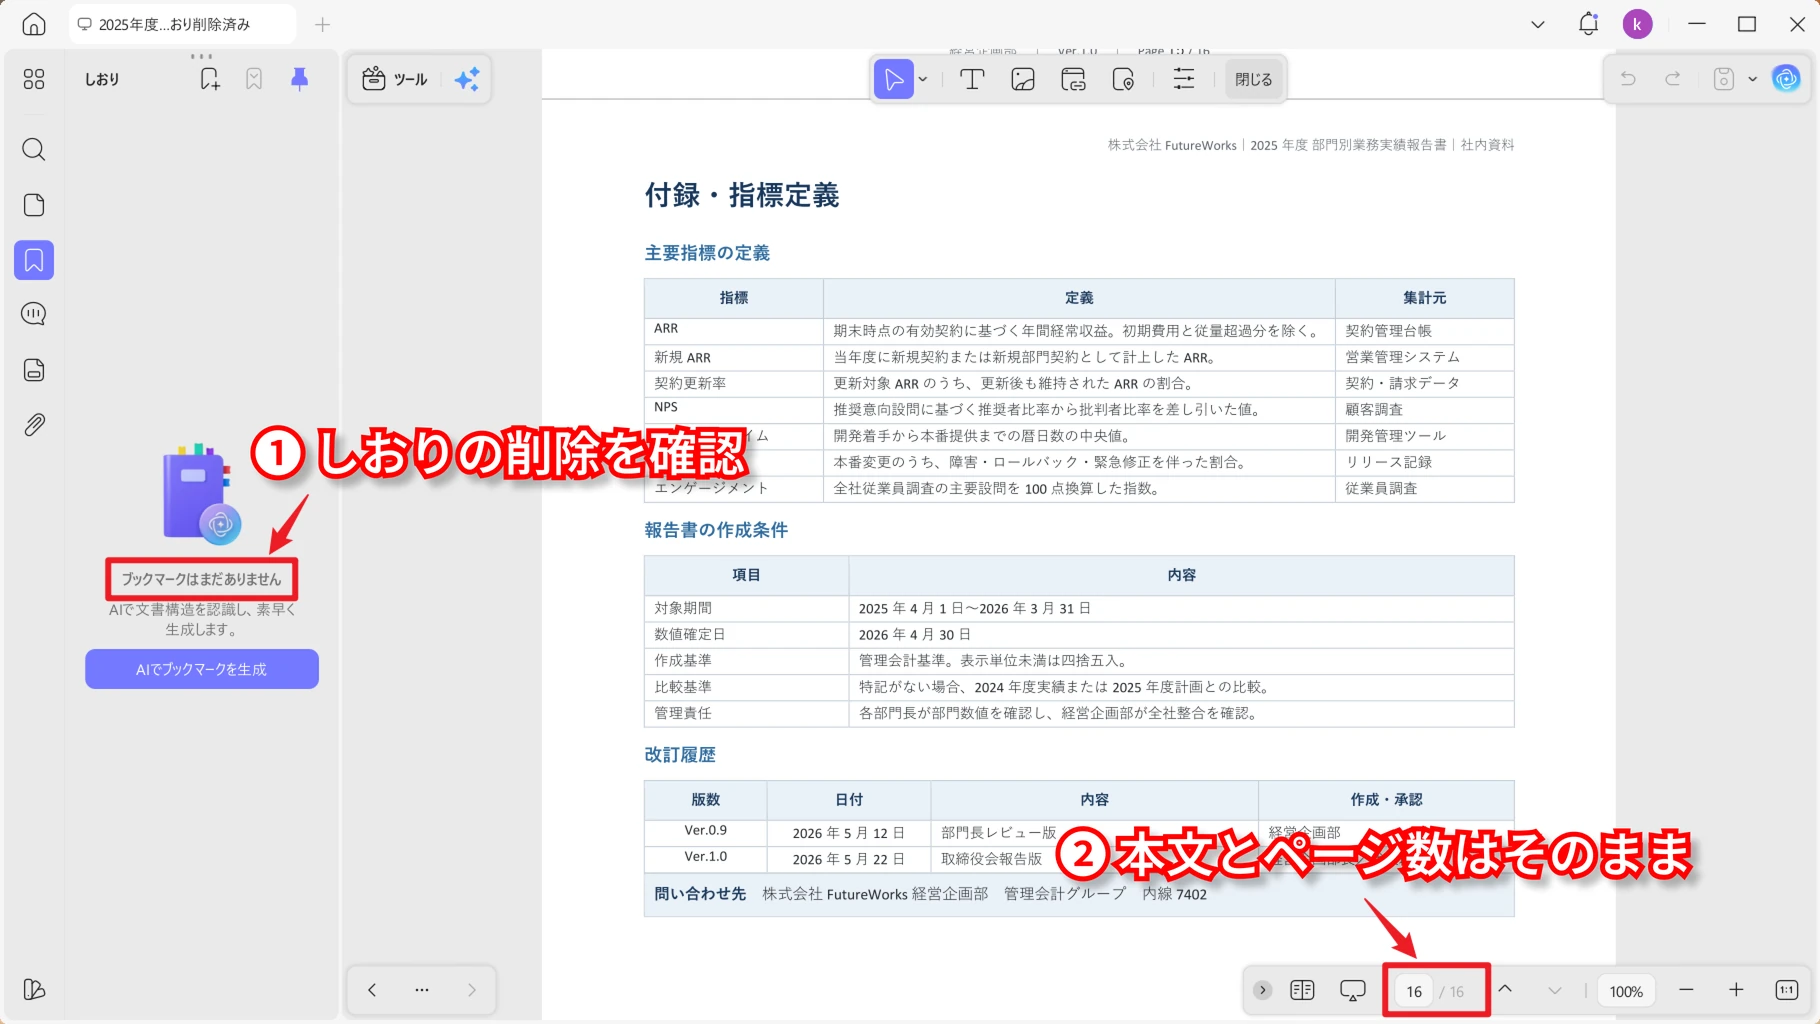The width and height of the screenshot is (1820, 1024).
Task: Open the page panel icon
Action: click(x=34, y=205)
